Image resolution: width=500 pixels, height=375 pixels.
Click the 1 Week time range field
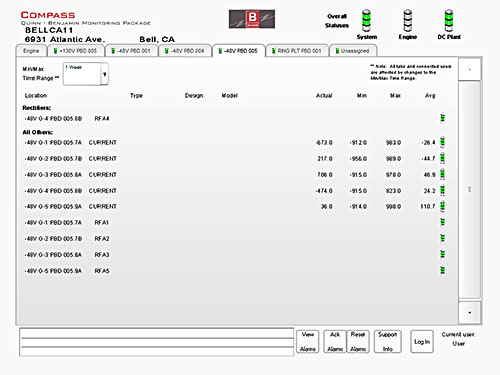82,74
